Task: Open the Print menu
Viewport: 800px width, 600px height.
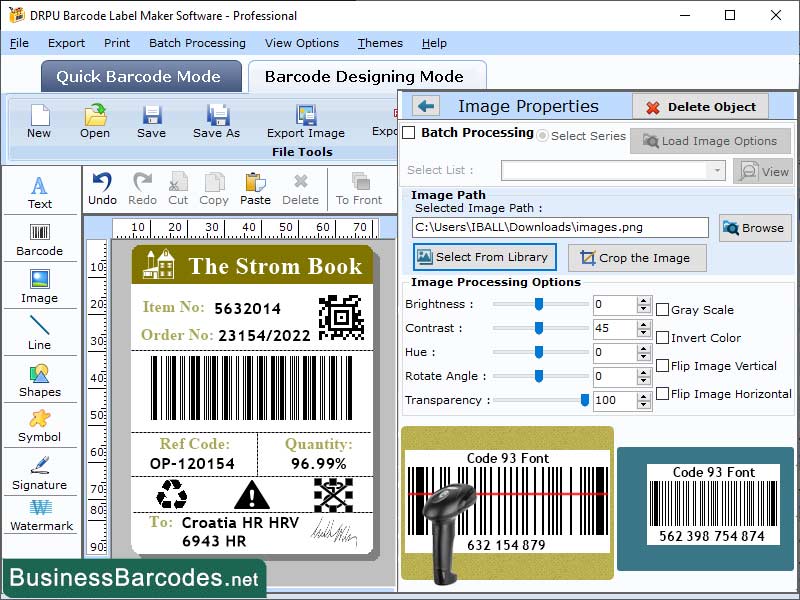Action: tap(117, 43)
